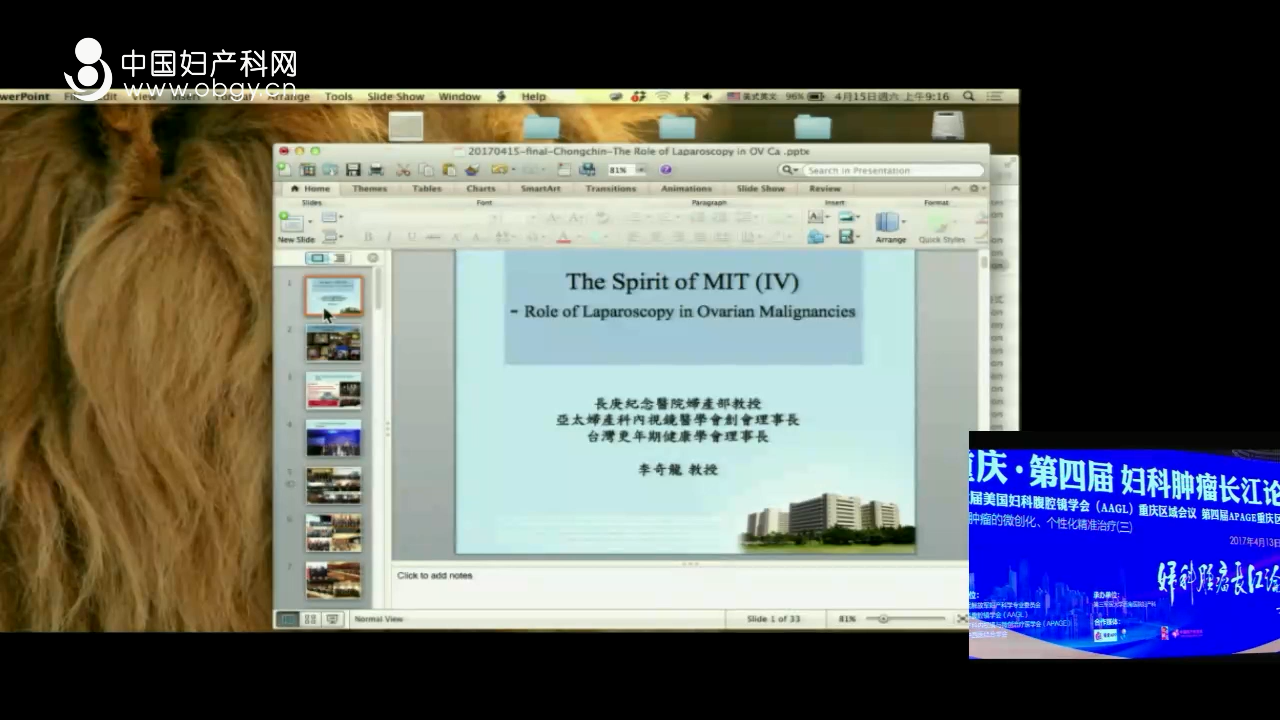Adjust the zoom slider in the status bar
The height and width of the screenshot is (720, 1280).
[x=884, y=619]
